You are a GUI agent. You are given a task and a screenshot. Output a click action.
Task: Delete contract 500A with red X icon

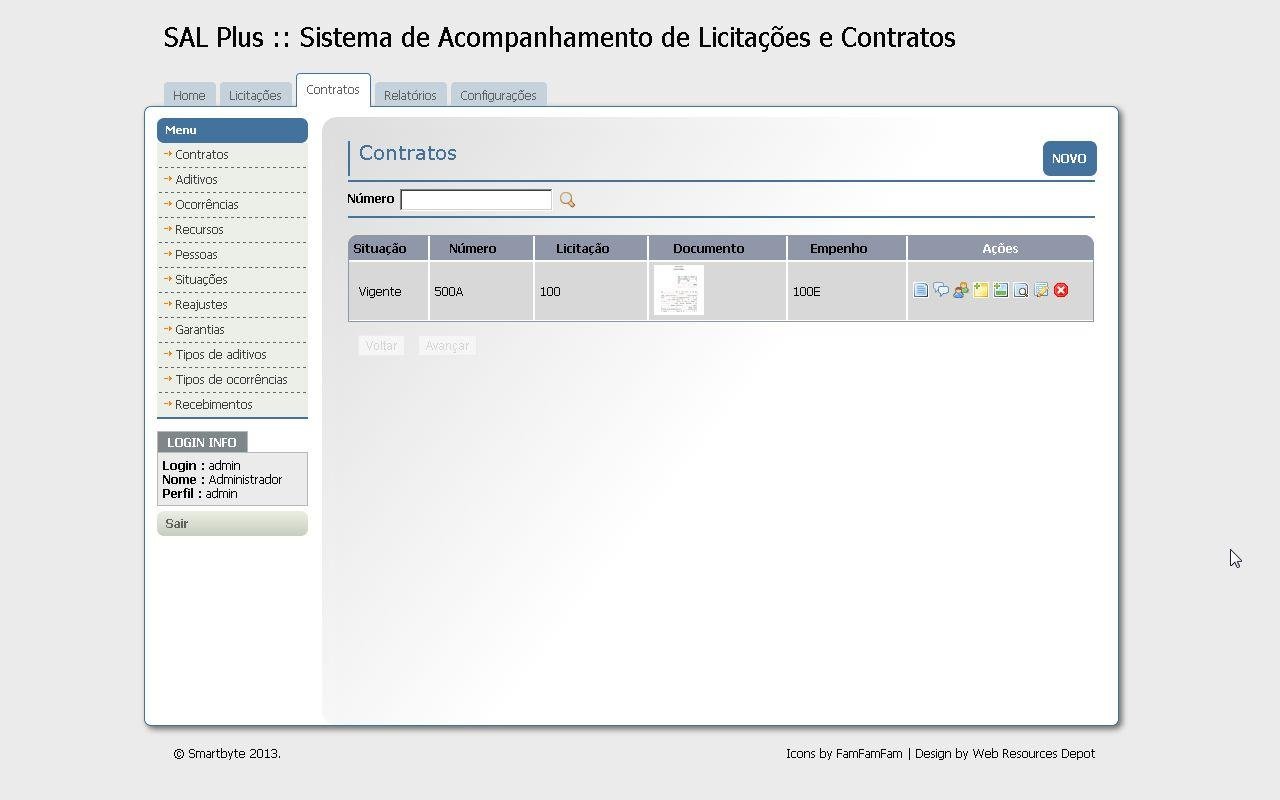(1060, 290)
